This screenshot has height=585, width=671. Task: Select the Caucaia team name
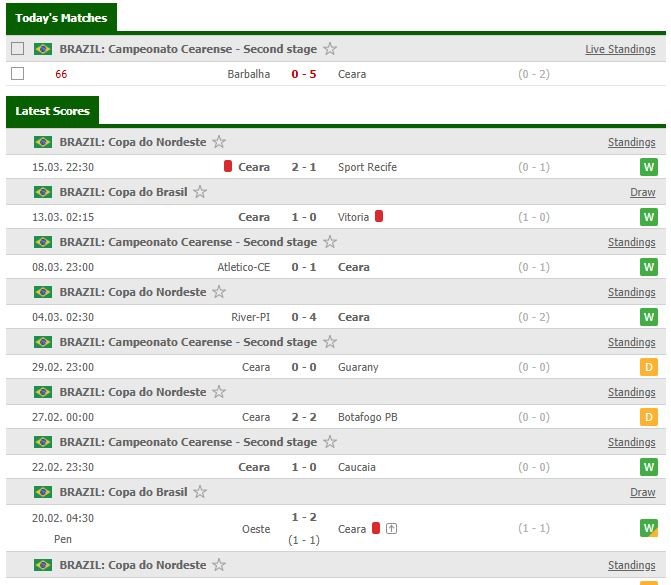pos(356,467)
